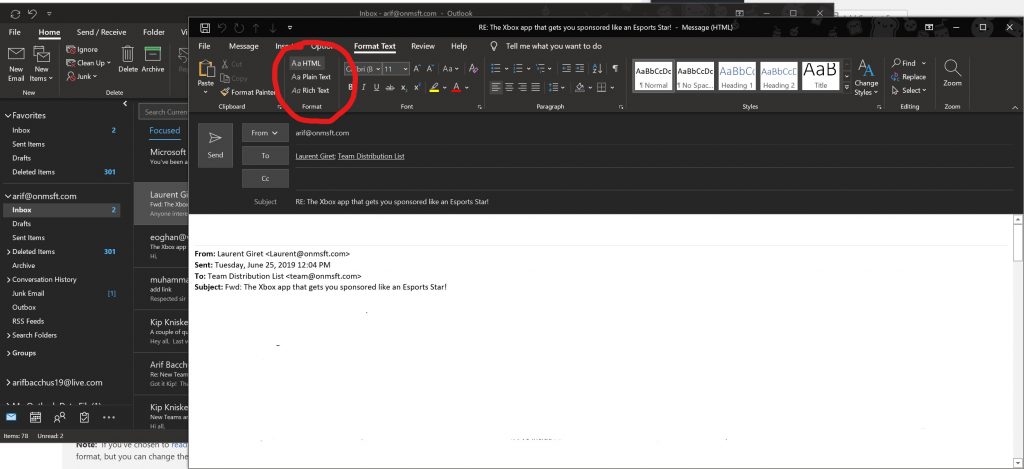Toggle underline formatting
The height and width of the screenshot is (469, 1024).
coord(376,88)
